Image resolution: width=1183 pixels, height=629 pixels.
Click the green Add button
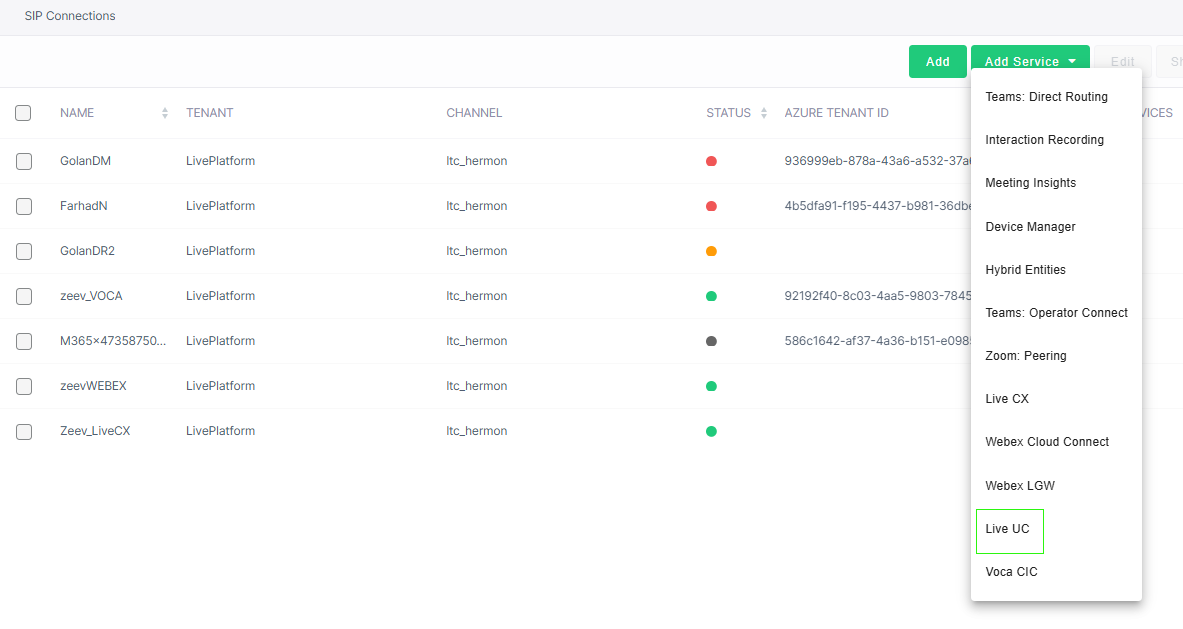coord(938,61)
